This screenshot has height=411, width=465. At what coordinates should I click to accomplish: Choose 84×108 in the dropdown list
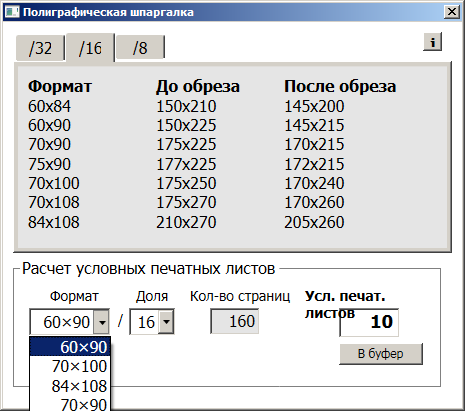point(70,386)
